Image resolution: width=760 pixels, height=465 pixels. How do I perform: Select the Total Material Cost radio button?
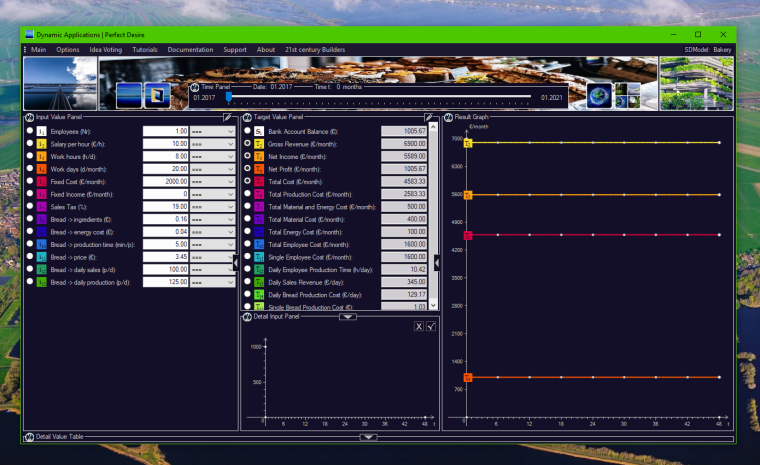247,219
